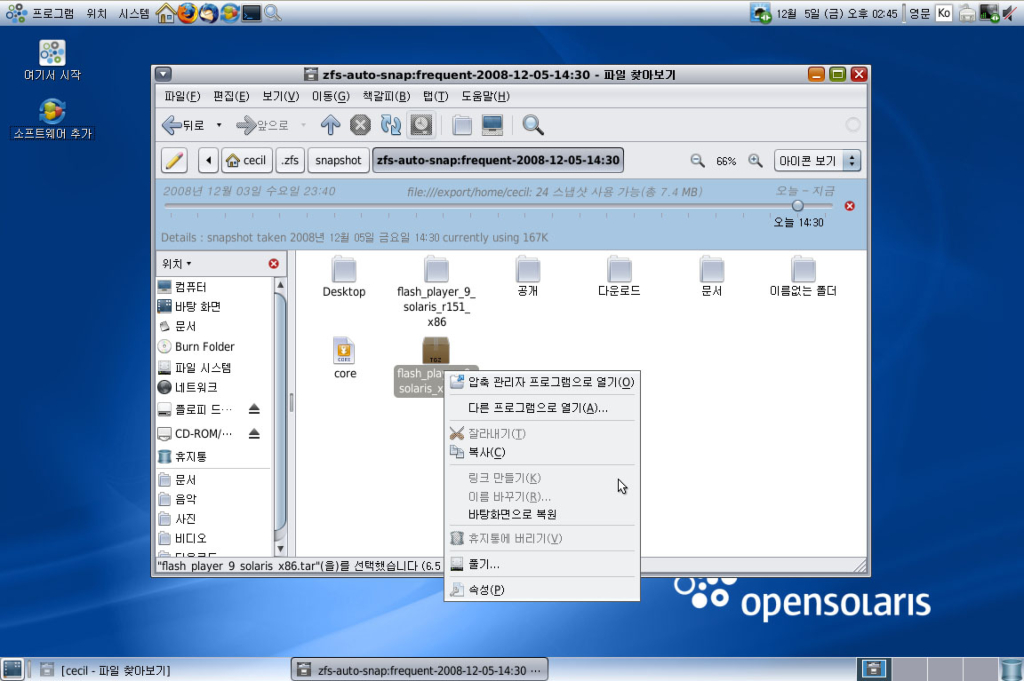Screen dimensions: 1024x681
Task: Toggle the time slider snapshot button
Action: click(421, 125)
